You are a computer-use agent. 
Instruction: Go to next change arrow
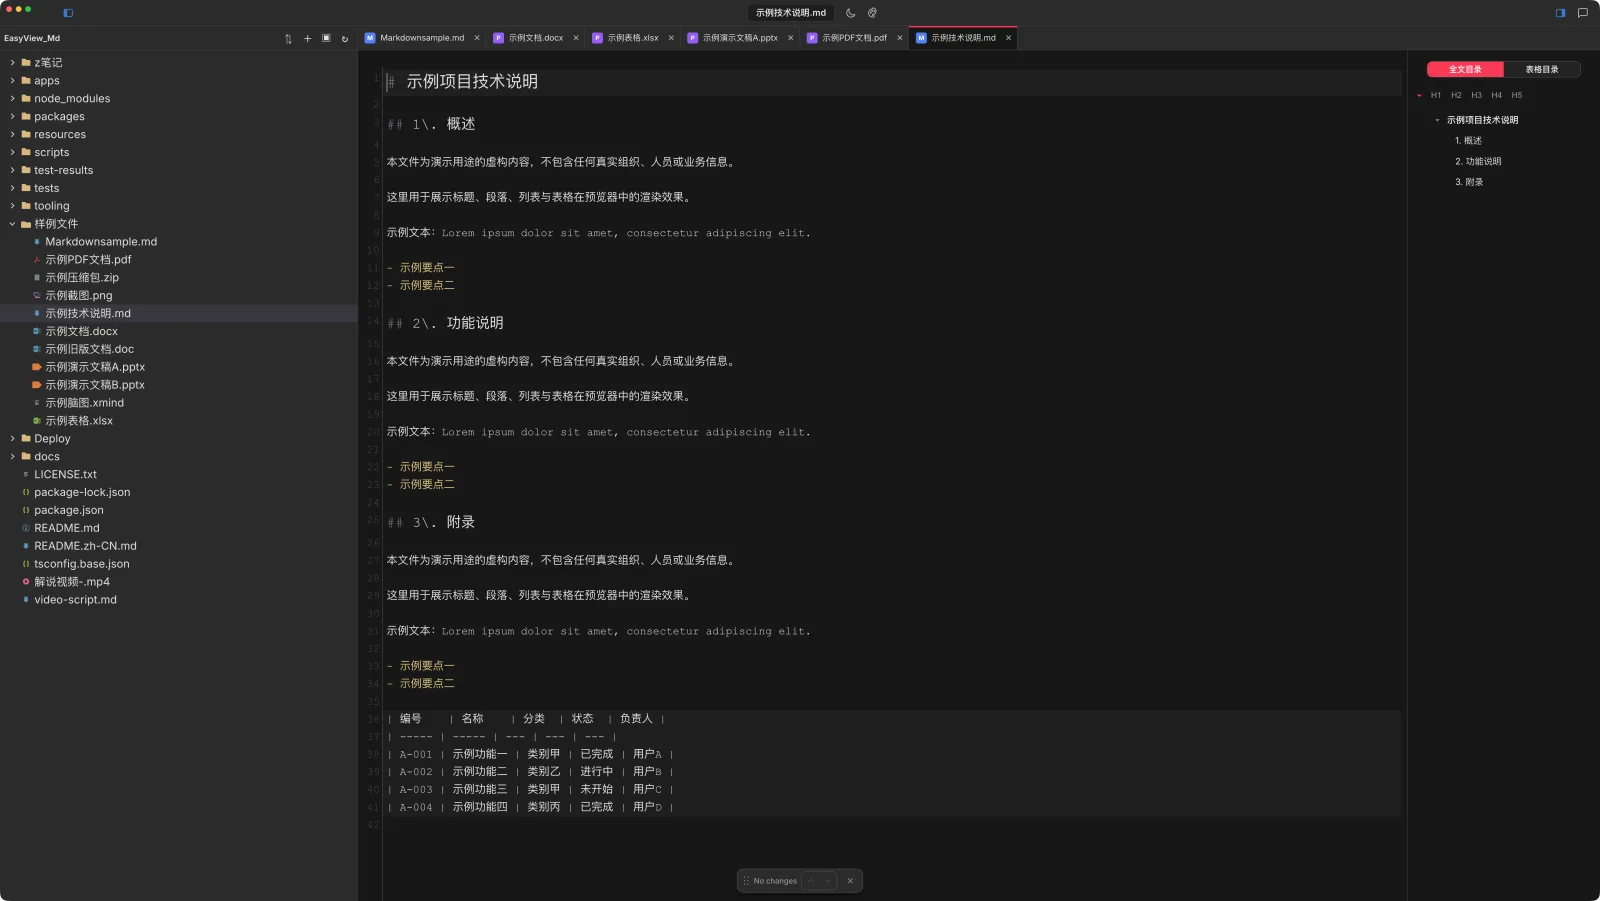pyautogui.click(x=828, y=881)
